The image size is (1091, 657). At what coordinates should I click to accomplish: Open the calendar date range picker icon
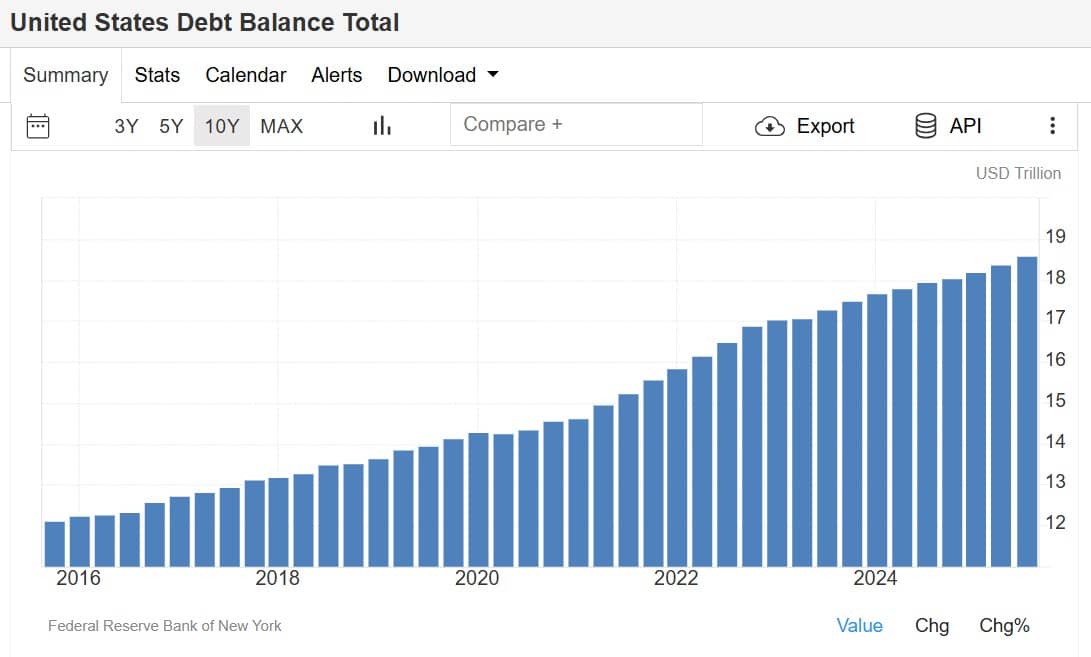[x=38, y=126]
